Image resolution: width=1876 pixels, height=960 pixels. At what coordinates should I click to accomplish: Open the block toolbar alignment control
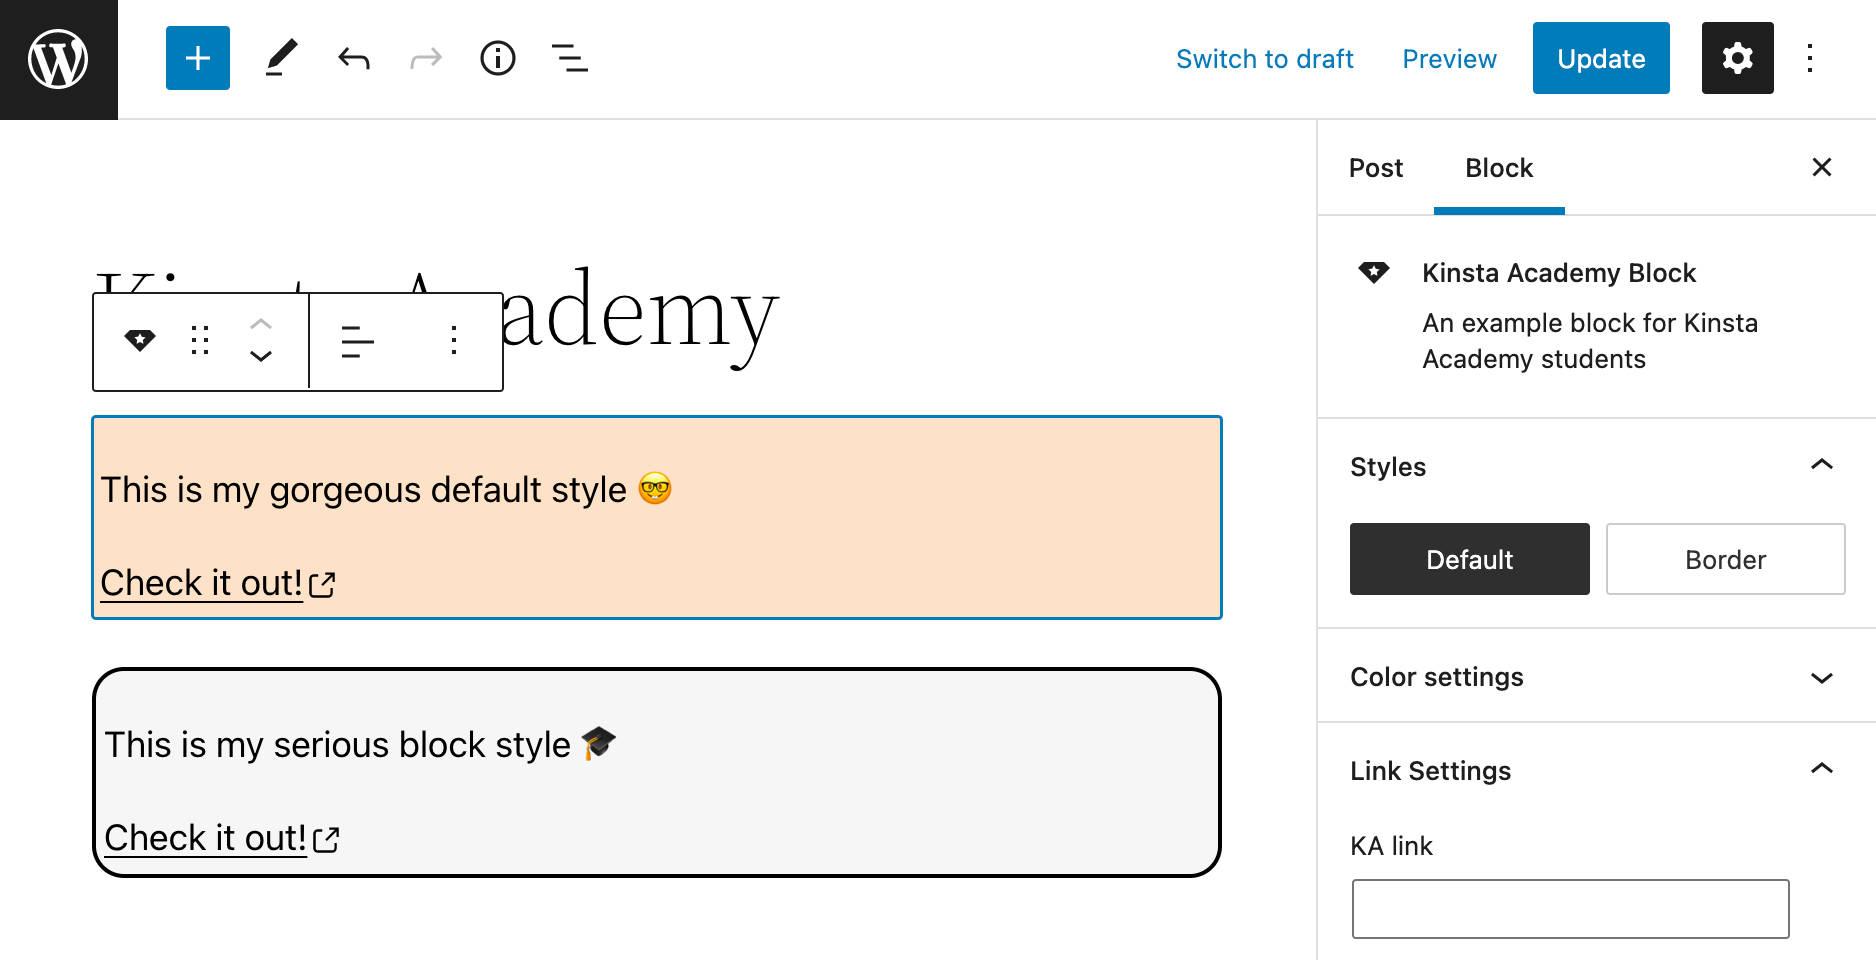pyautogui.click(x=357, y=341)
